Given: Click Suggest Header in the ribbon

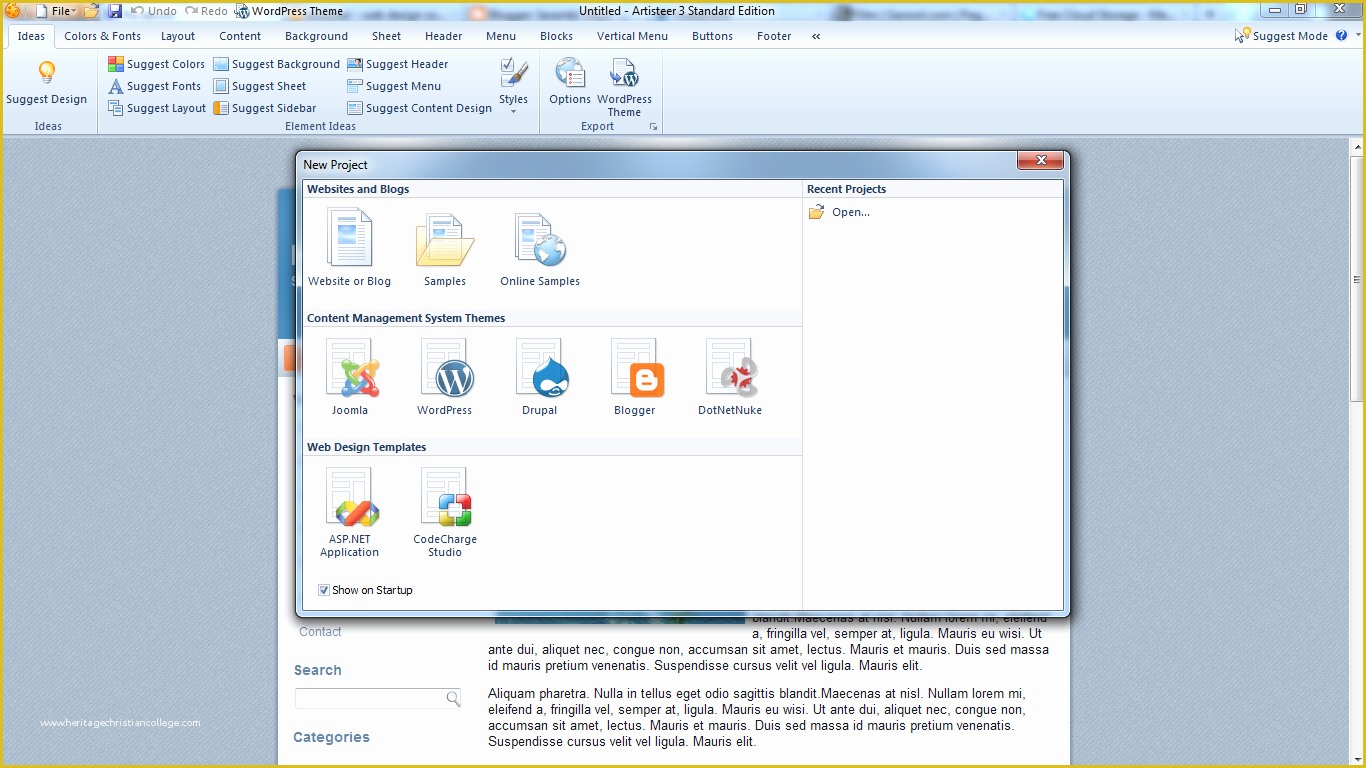Looking at the screenshot, I should [x=398, y=64].
